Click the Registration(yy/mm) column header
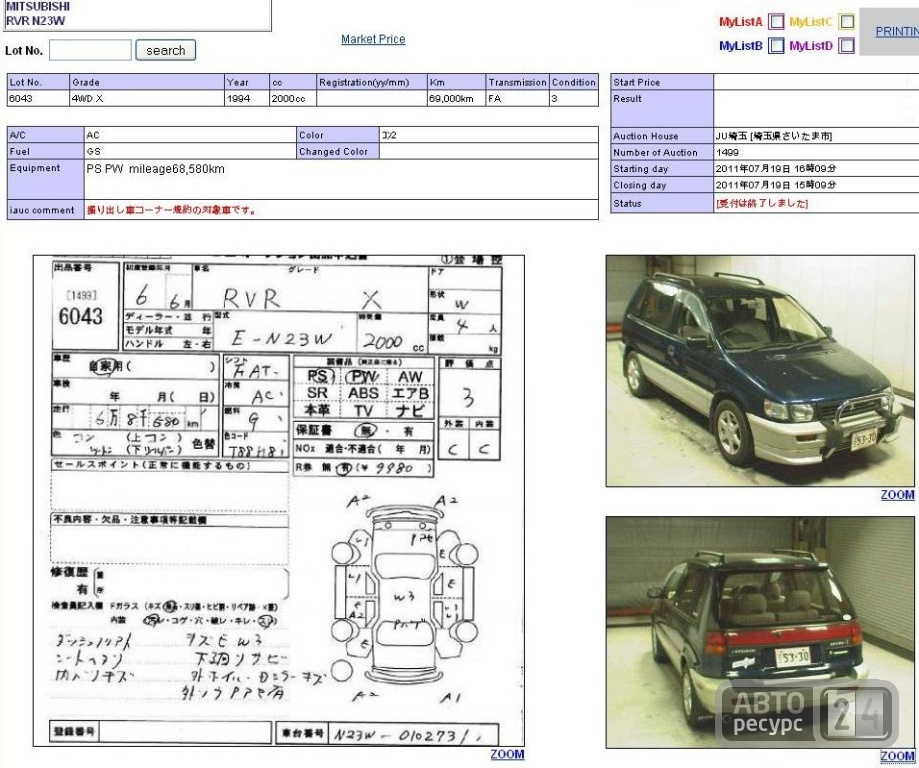 pyautogui.click(x=372, y=82)
